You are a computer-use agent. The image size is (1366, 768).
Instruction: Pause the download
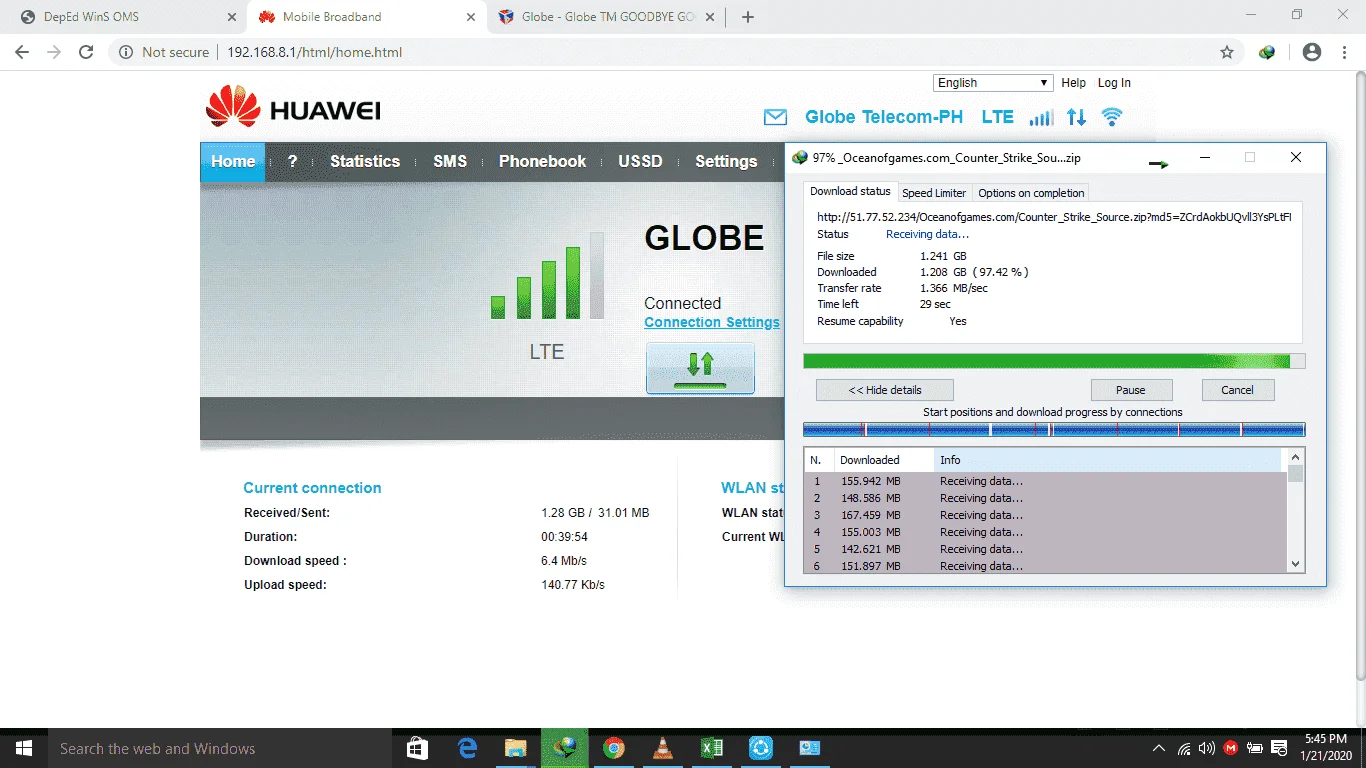coord(1131,390)
